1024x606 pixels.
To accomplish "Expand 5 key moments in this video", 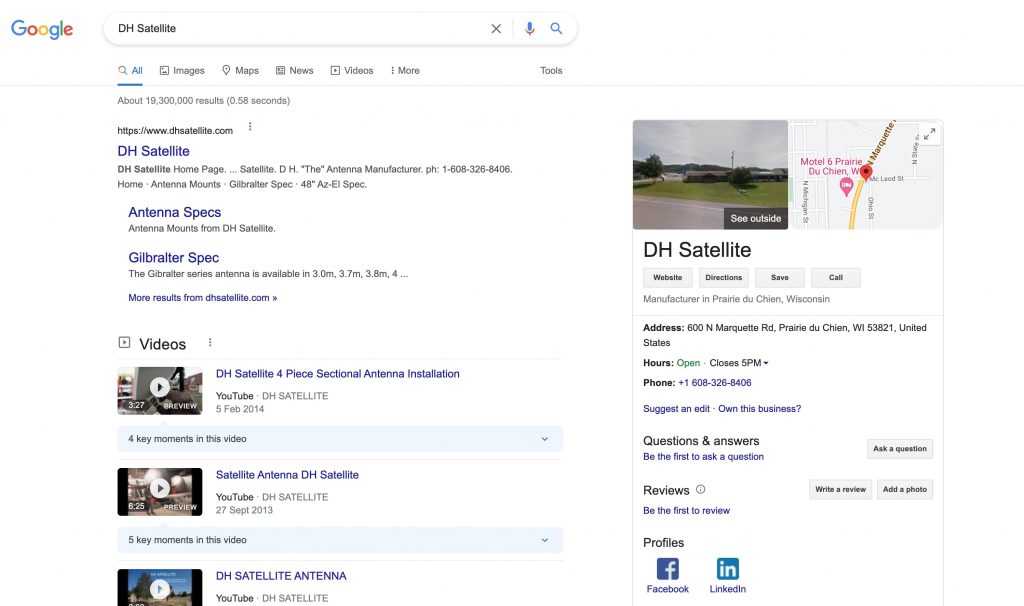I will [x=340, y=540].
